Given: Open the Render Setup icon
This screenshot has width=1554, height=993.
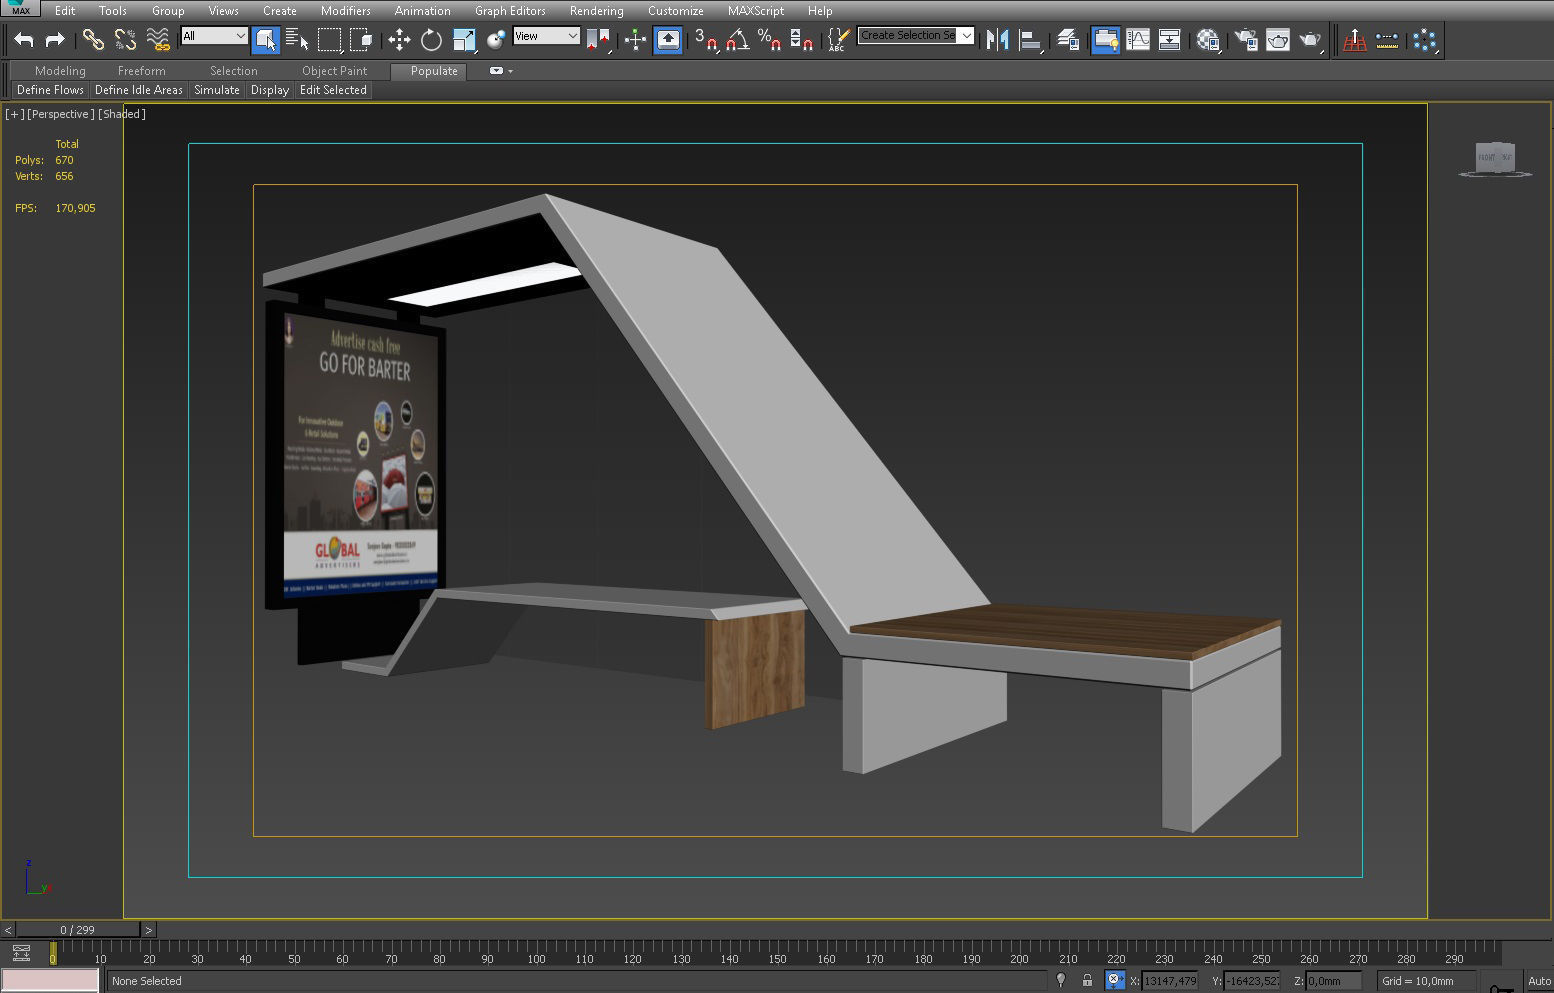Looking at the screenshot, I should (1246, 40).
